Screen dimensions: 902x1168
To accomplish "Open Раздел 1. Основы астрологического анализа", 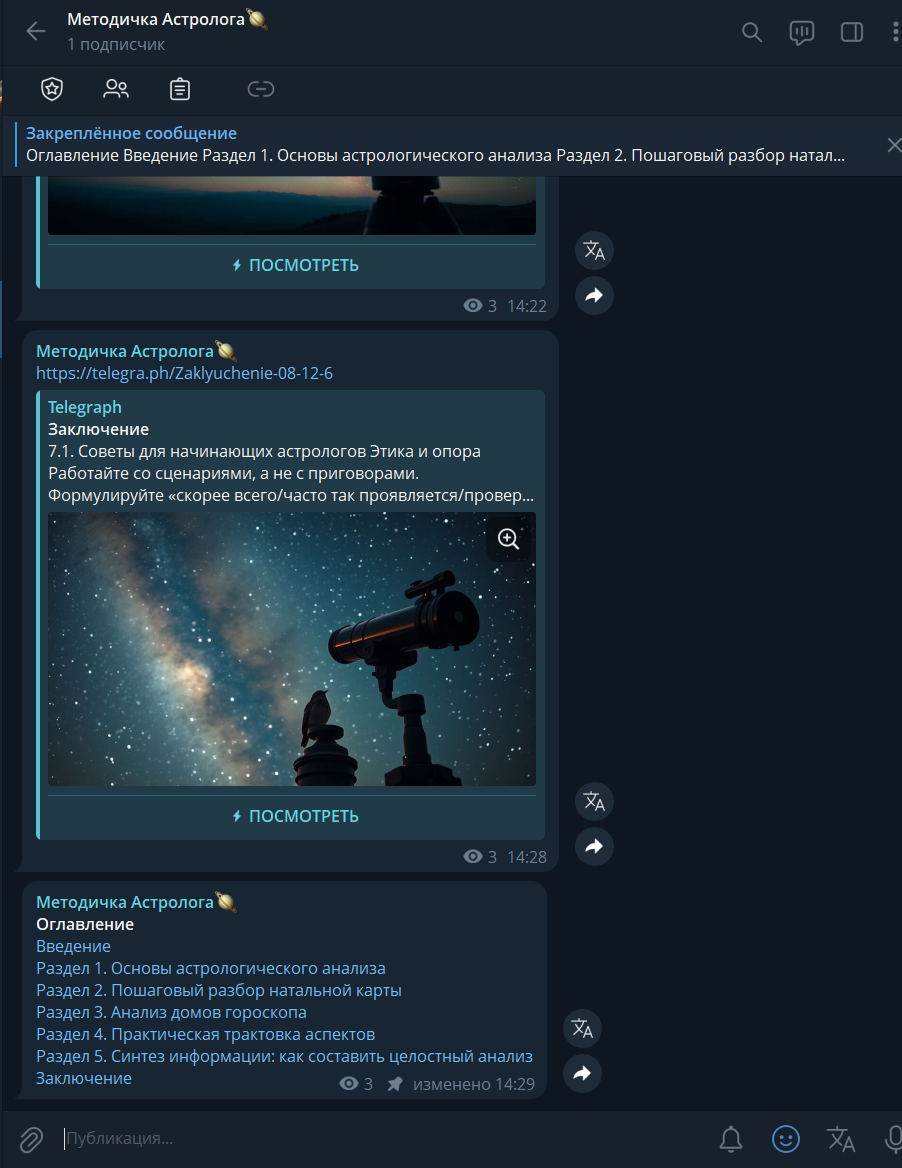I will 211,968.
